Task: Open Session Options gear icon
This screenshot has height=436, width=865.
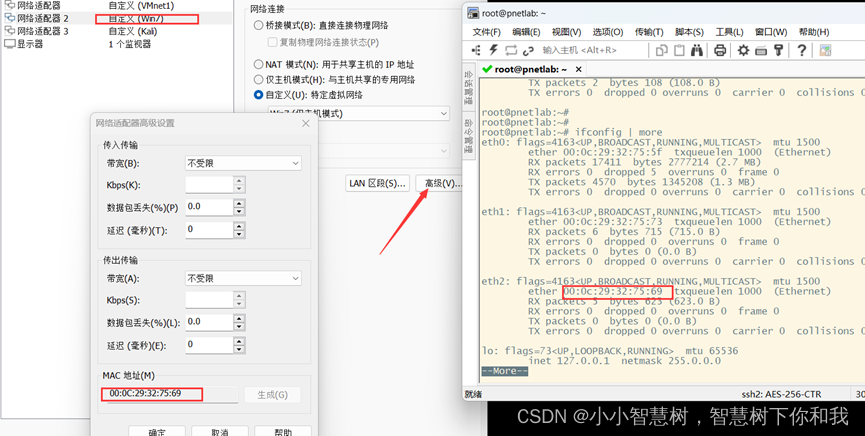Action: [x=744, y=51]
